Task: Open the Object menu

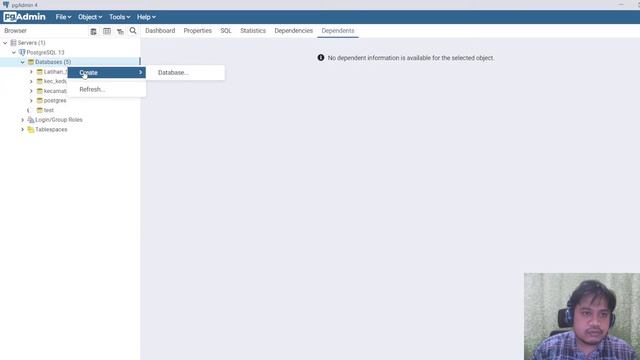Action: (90, 17)
